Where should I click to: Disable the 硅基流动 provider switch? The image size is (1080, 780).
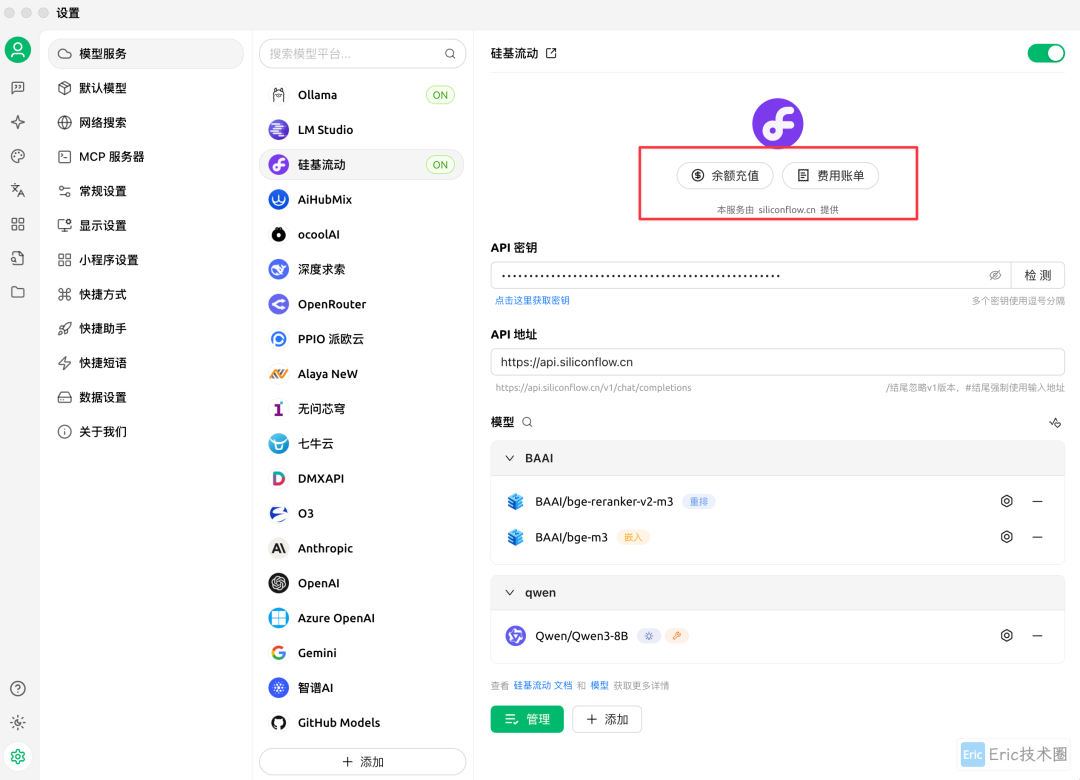1046,53
